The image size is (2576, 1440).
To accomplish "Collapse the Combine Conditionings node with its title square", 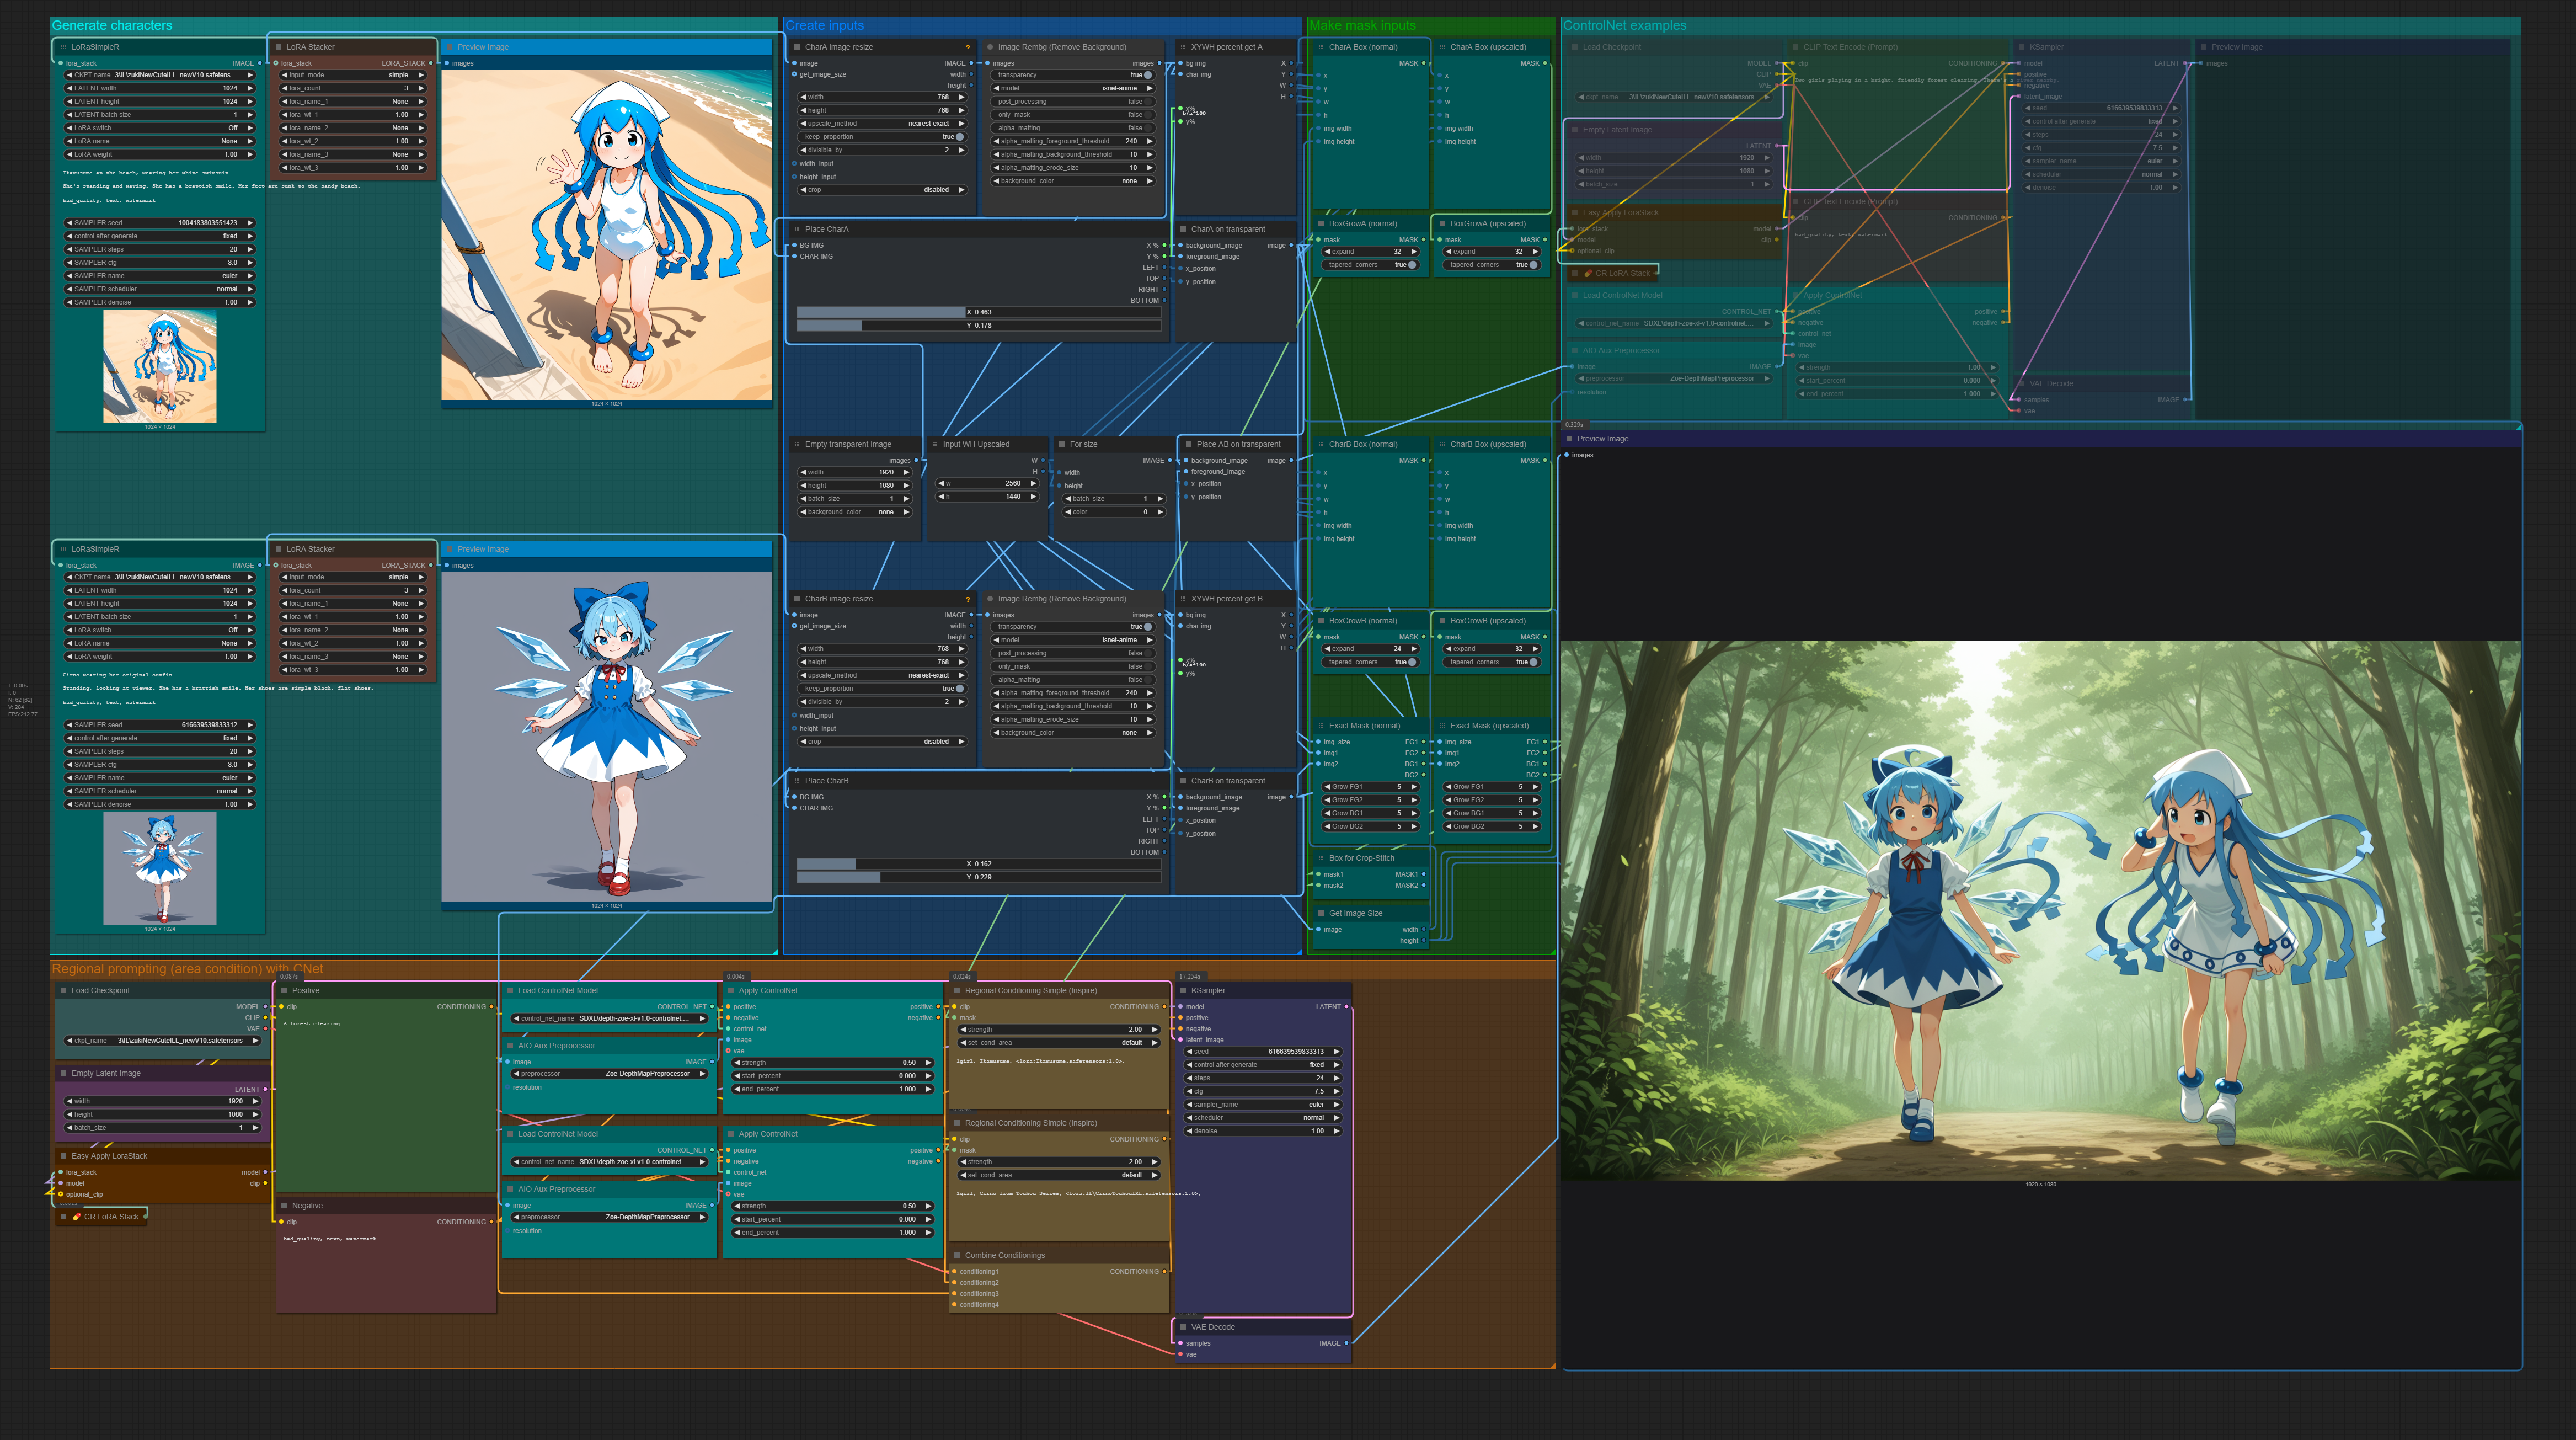I will tap(957, 1255).
